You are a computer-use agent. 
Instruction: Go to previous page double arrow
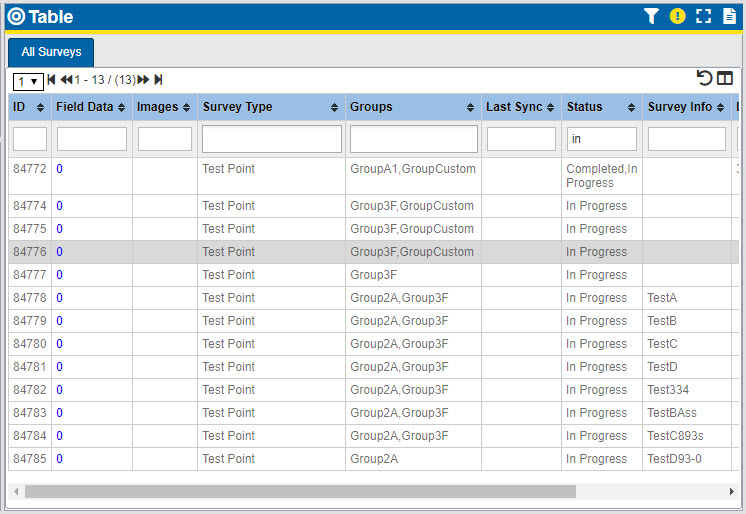click(x=66, y=79)
